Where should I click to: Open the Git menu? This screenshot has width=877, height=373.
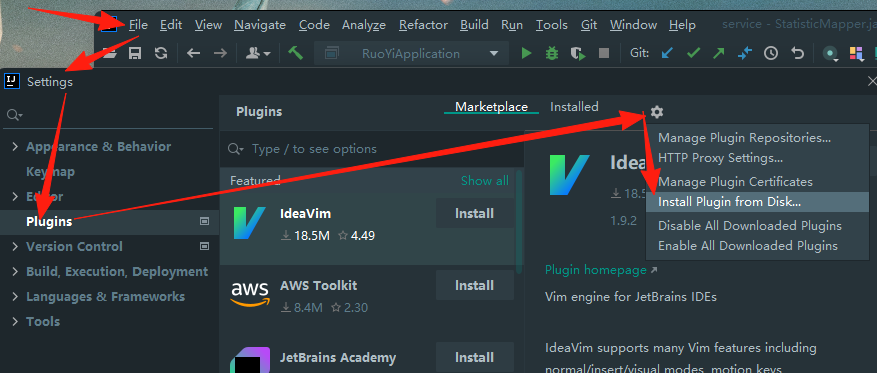[x=589, y=25]
